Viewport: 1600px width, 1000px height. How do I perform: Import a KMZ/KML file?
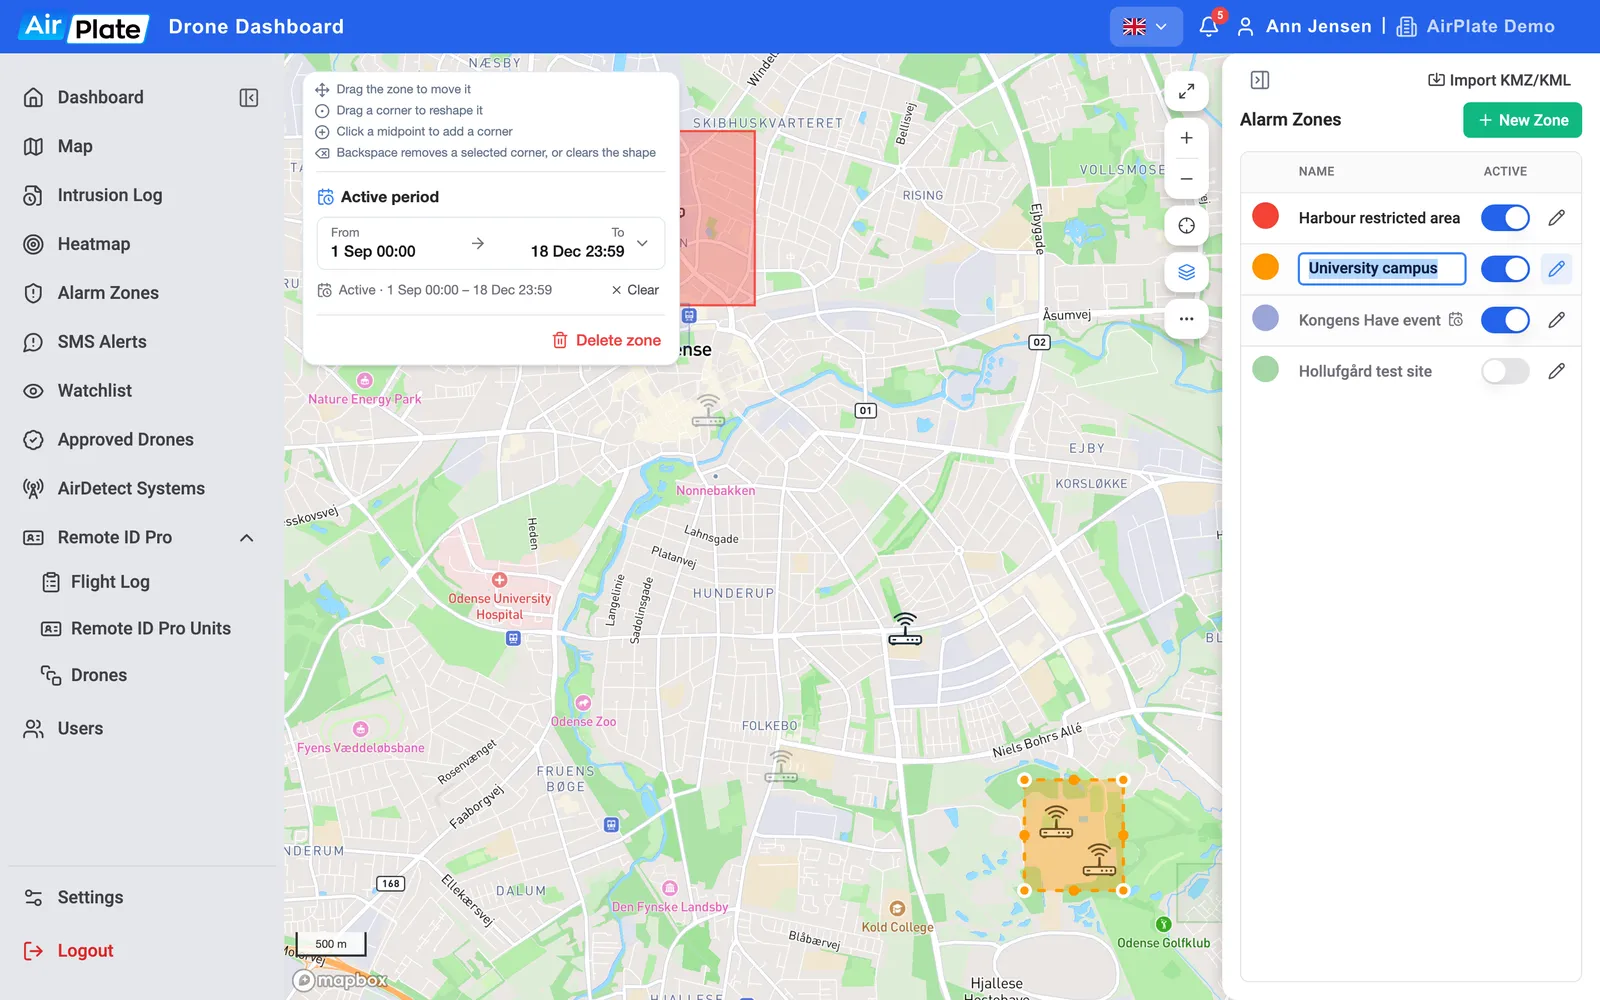click(1499, 80)
